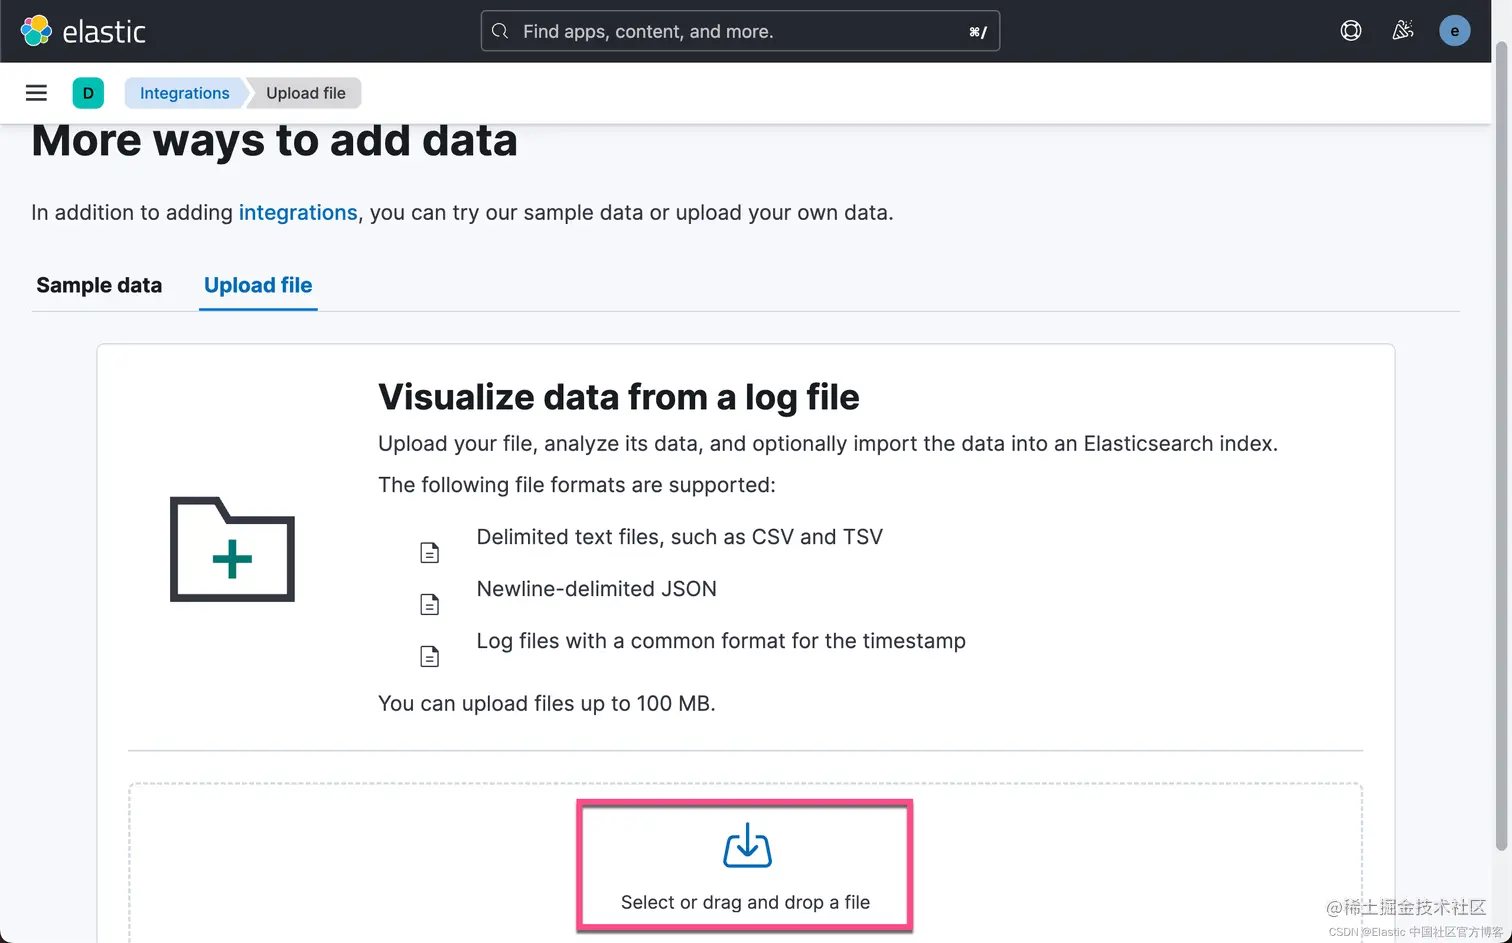Click Select or drag and drop a file

(745, 902)
